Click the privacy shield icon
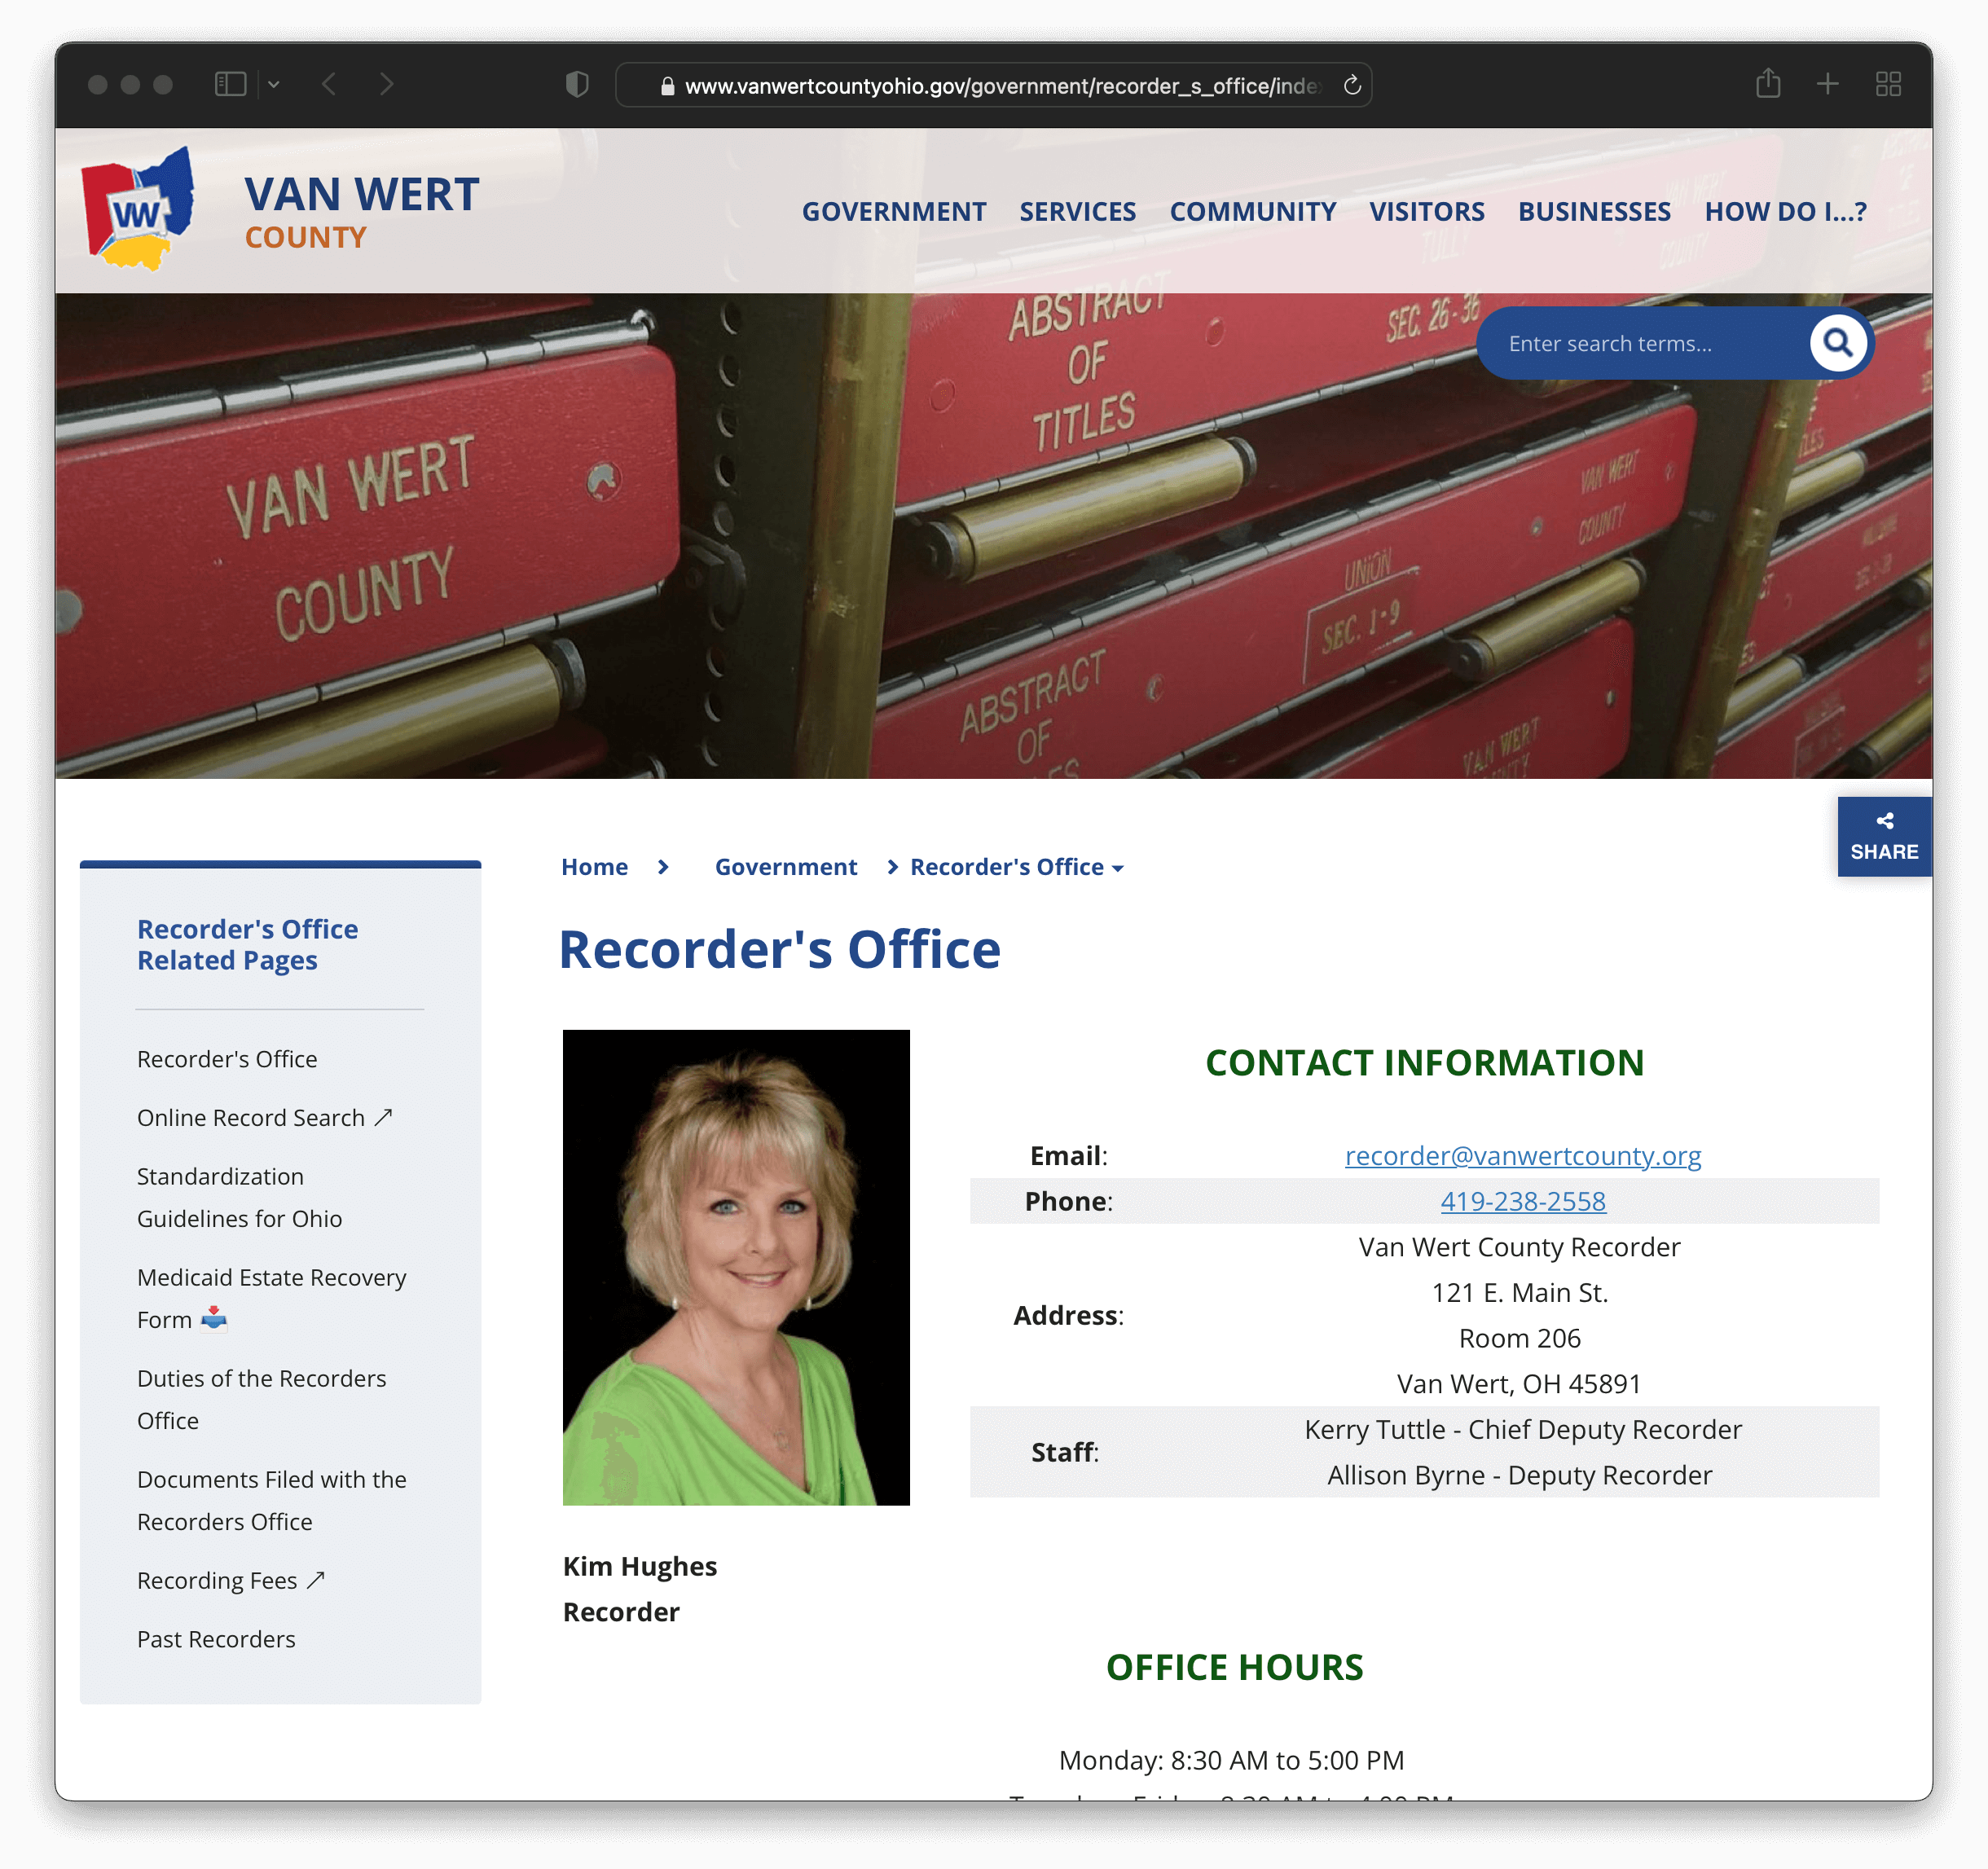 [577, 84]
